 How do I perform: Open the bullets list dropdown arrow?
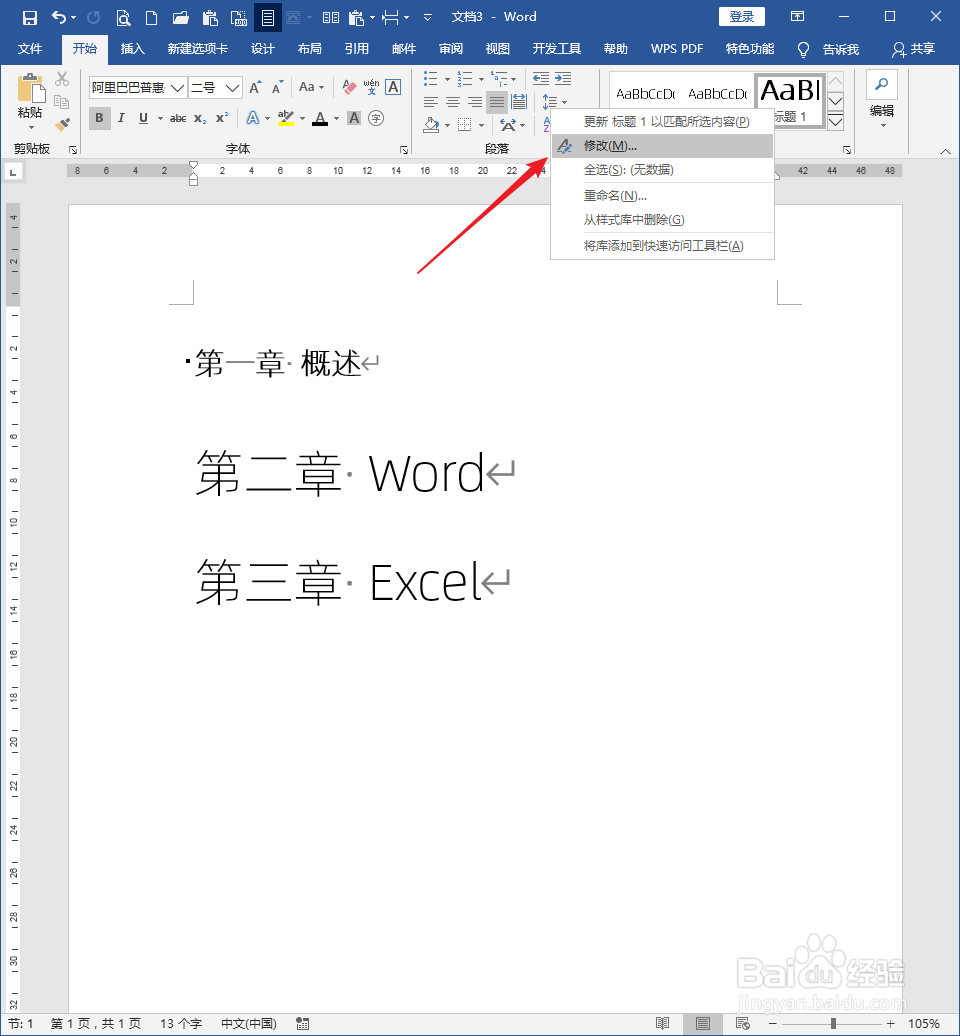[447, 80]
